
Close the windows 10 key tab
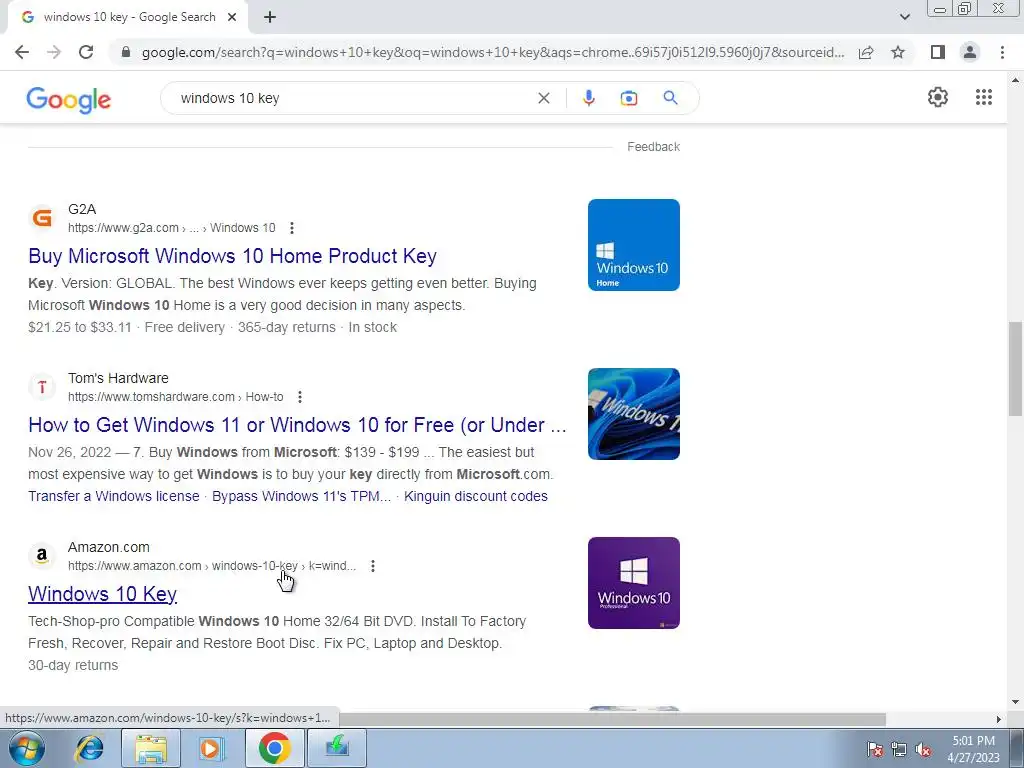pos(232,17)
